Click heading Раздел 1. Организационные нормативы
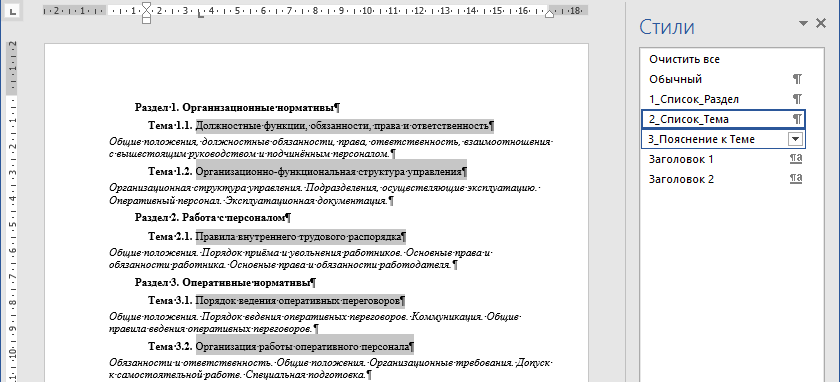The width and height of the screenshot is (840, 382). (x=237, y=108)
